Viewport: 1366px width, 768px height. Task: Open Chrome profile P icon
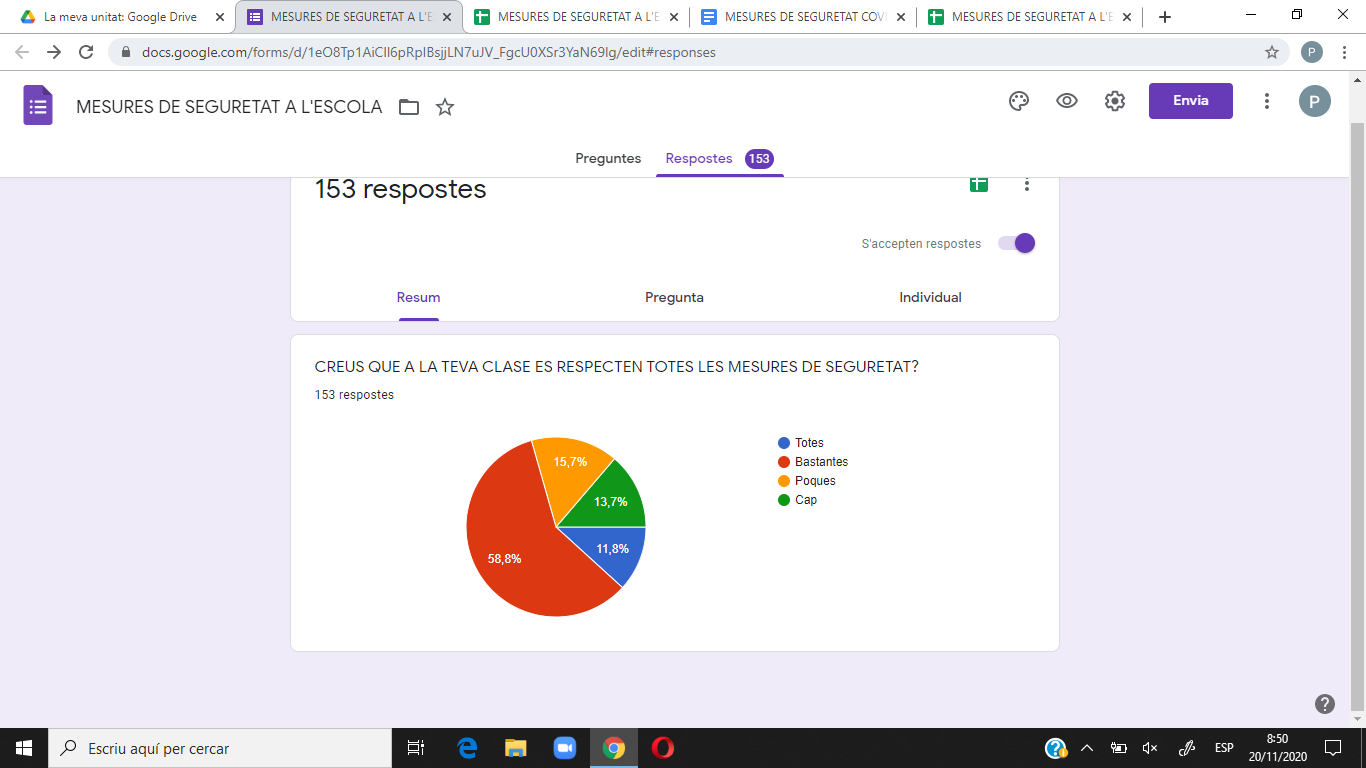1312,52
